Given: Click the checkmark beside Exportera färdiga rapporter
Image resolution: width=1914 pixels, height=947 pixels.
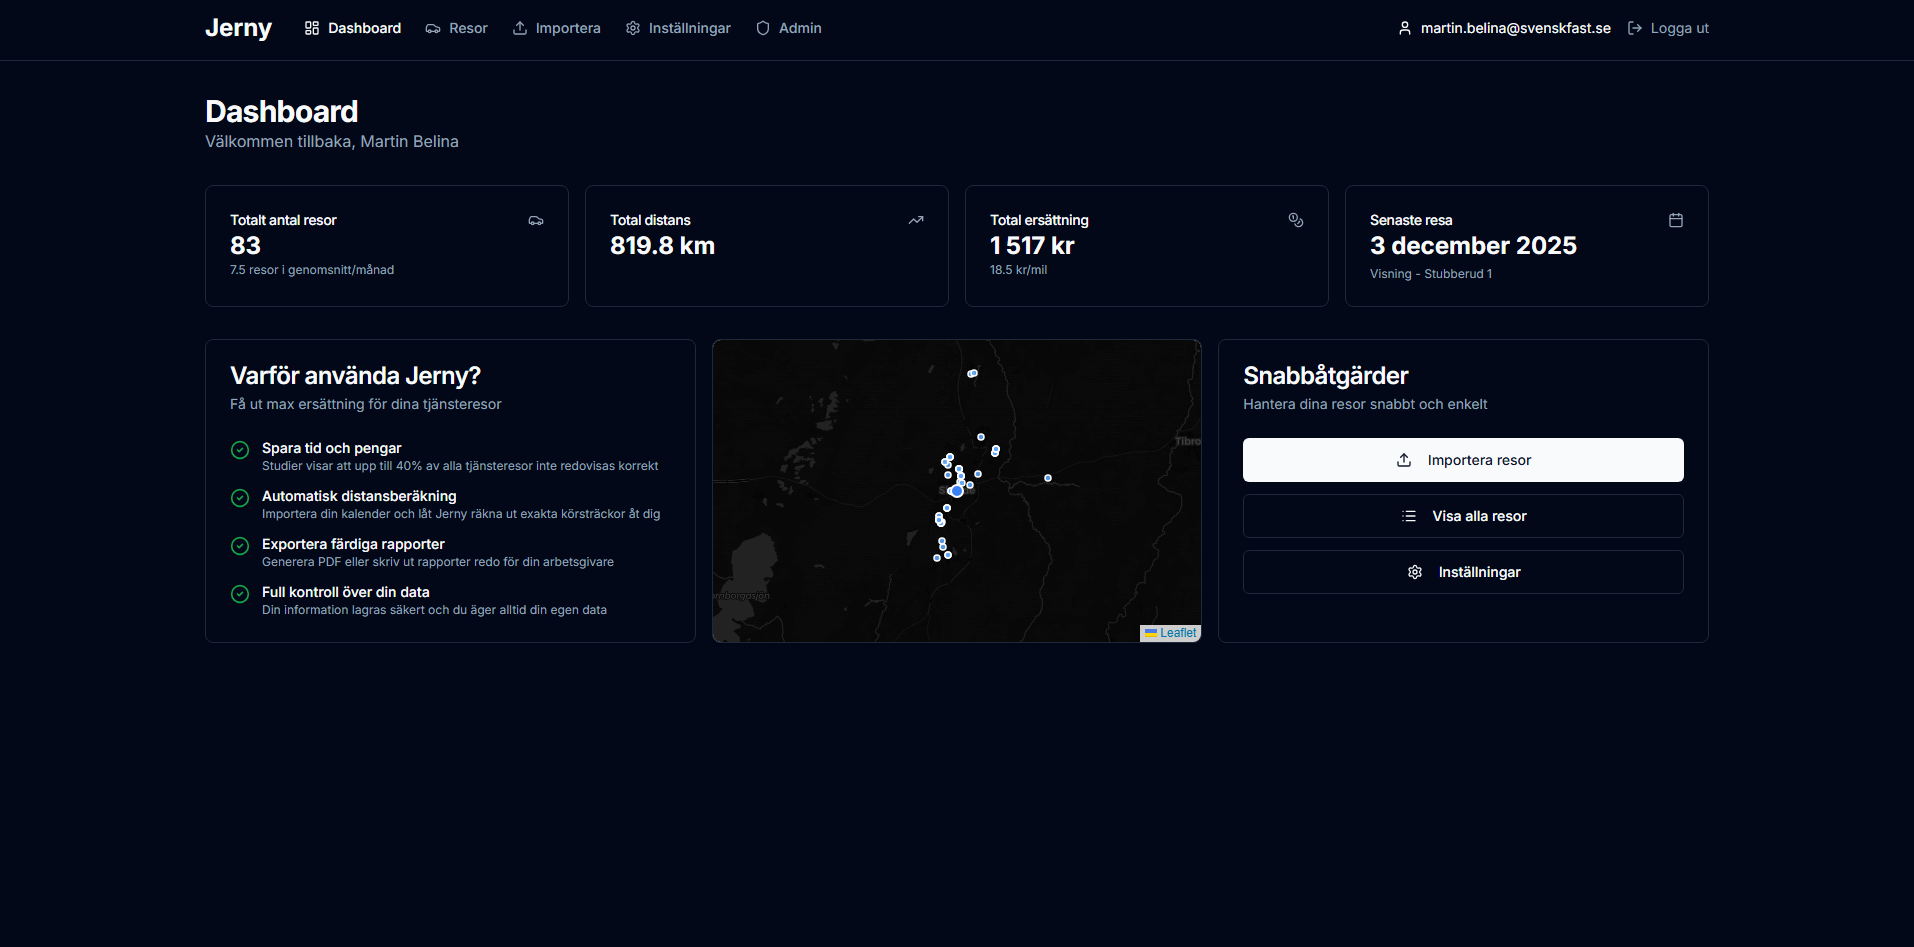Looking at the screenshot, I should coord(240,546).
